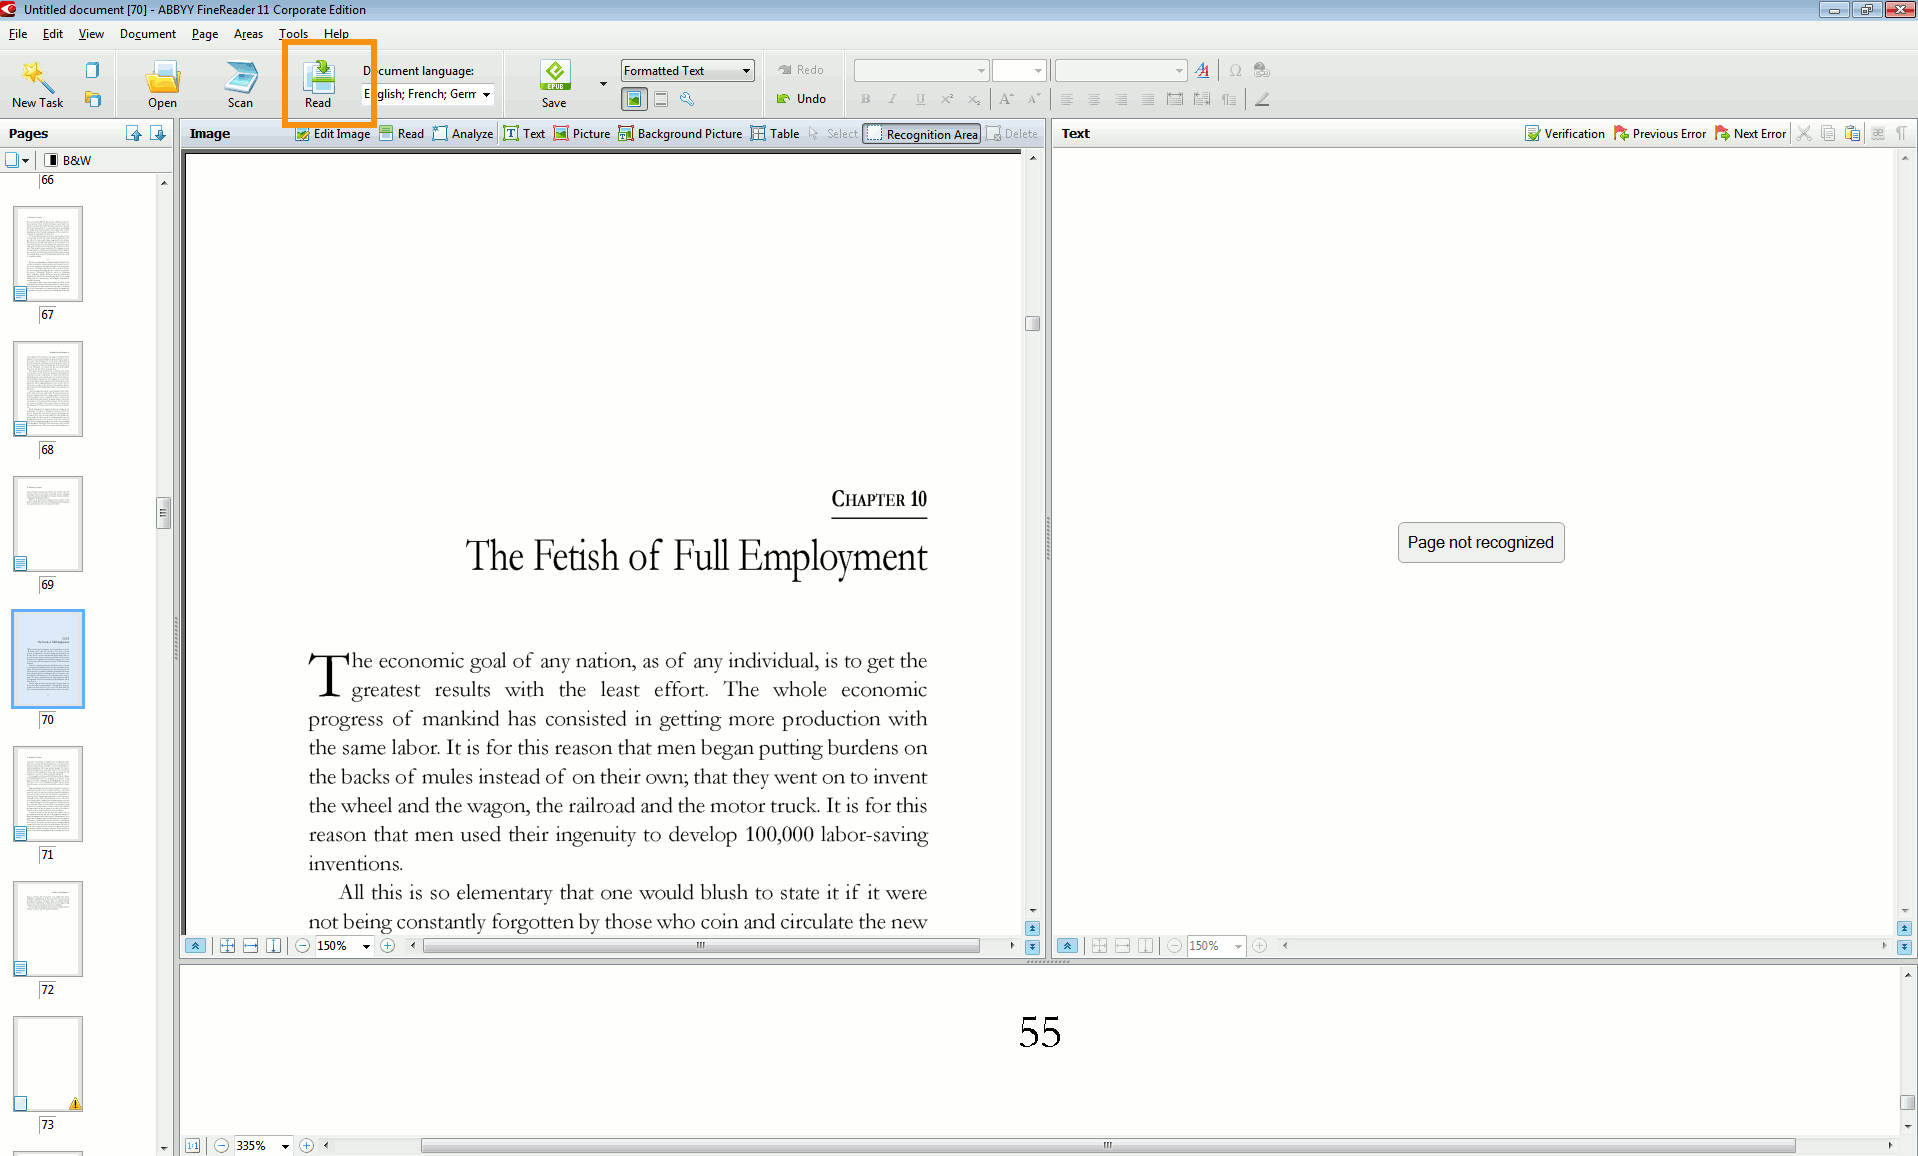Viewport: 1918px width, 1156px height.
Task: Click the Image panel horizontal scrollbar
Action: [701, 946]
